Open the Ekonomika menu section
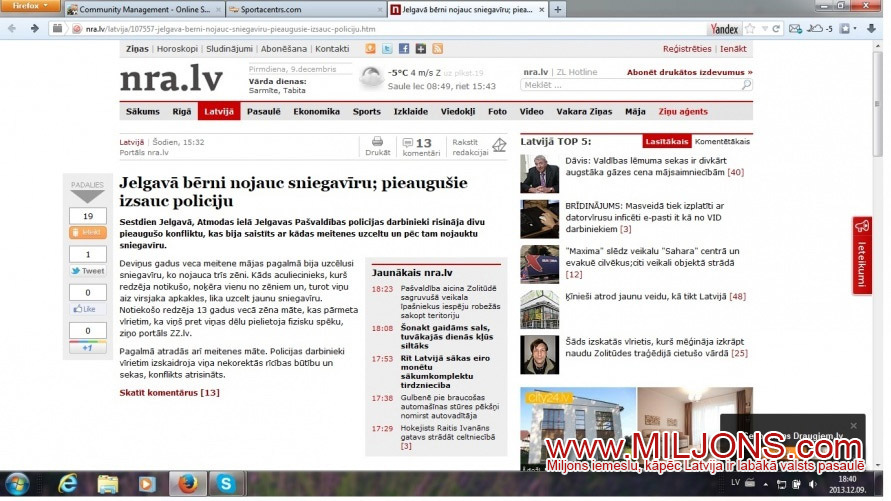This screenshot has width=891, height=501. click(316, 111)
